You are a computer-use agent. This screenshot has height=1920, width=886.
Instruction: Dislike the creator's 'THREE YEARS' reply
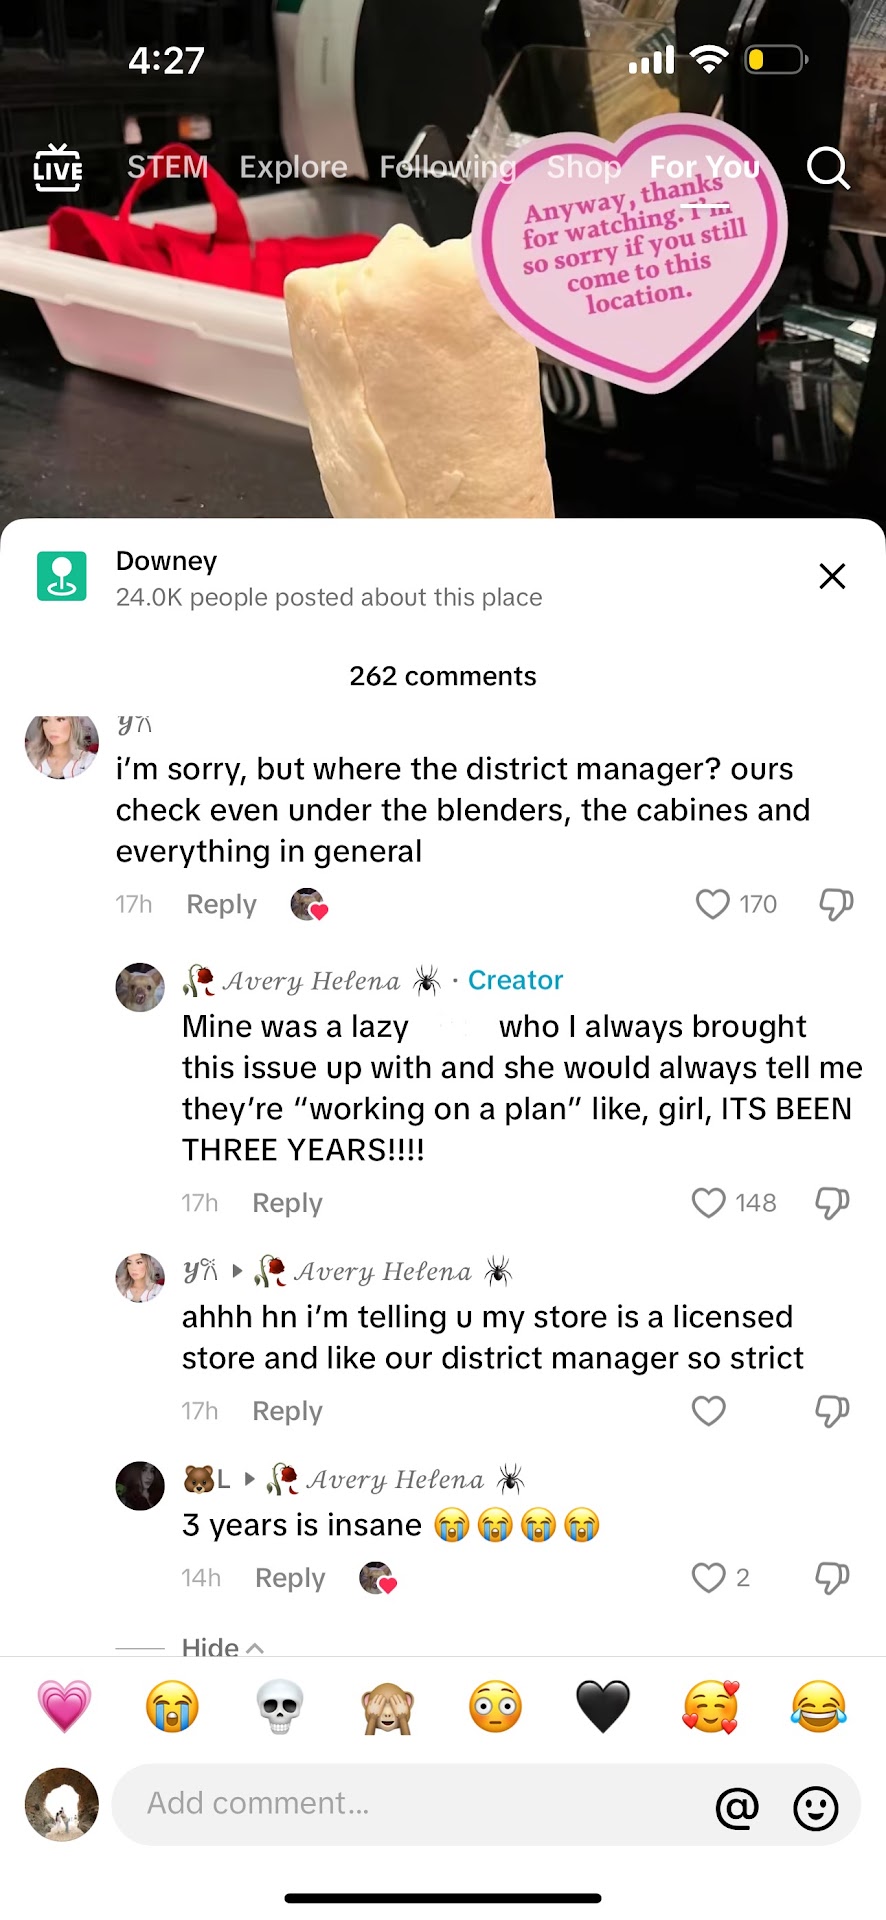click(832, 1202)
